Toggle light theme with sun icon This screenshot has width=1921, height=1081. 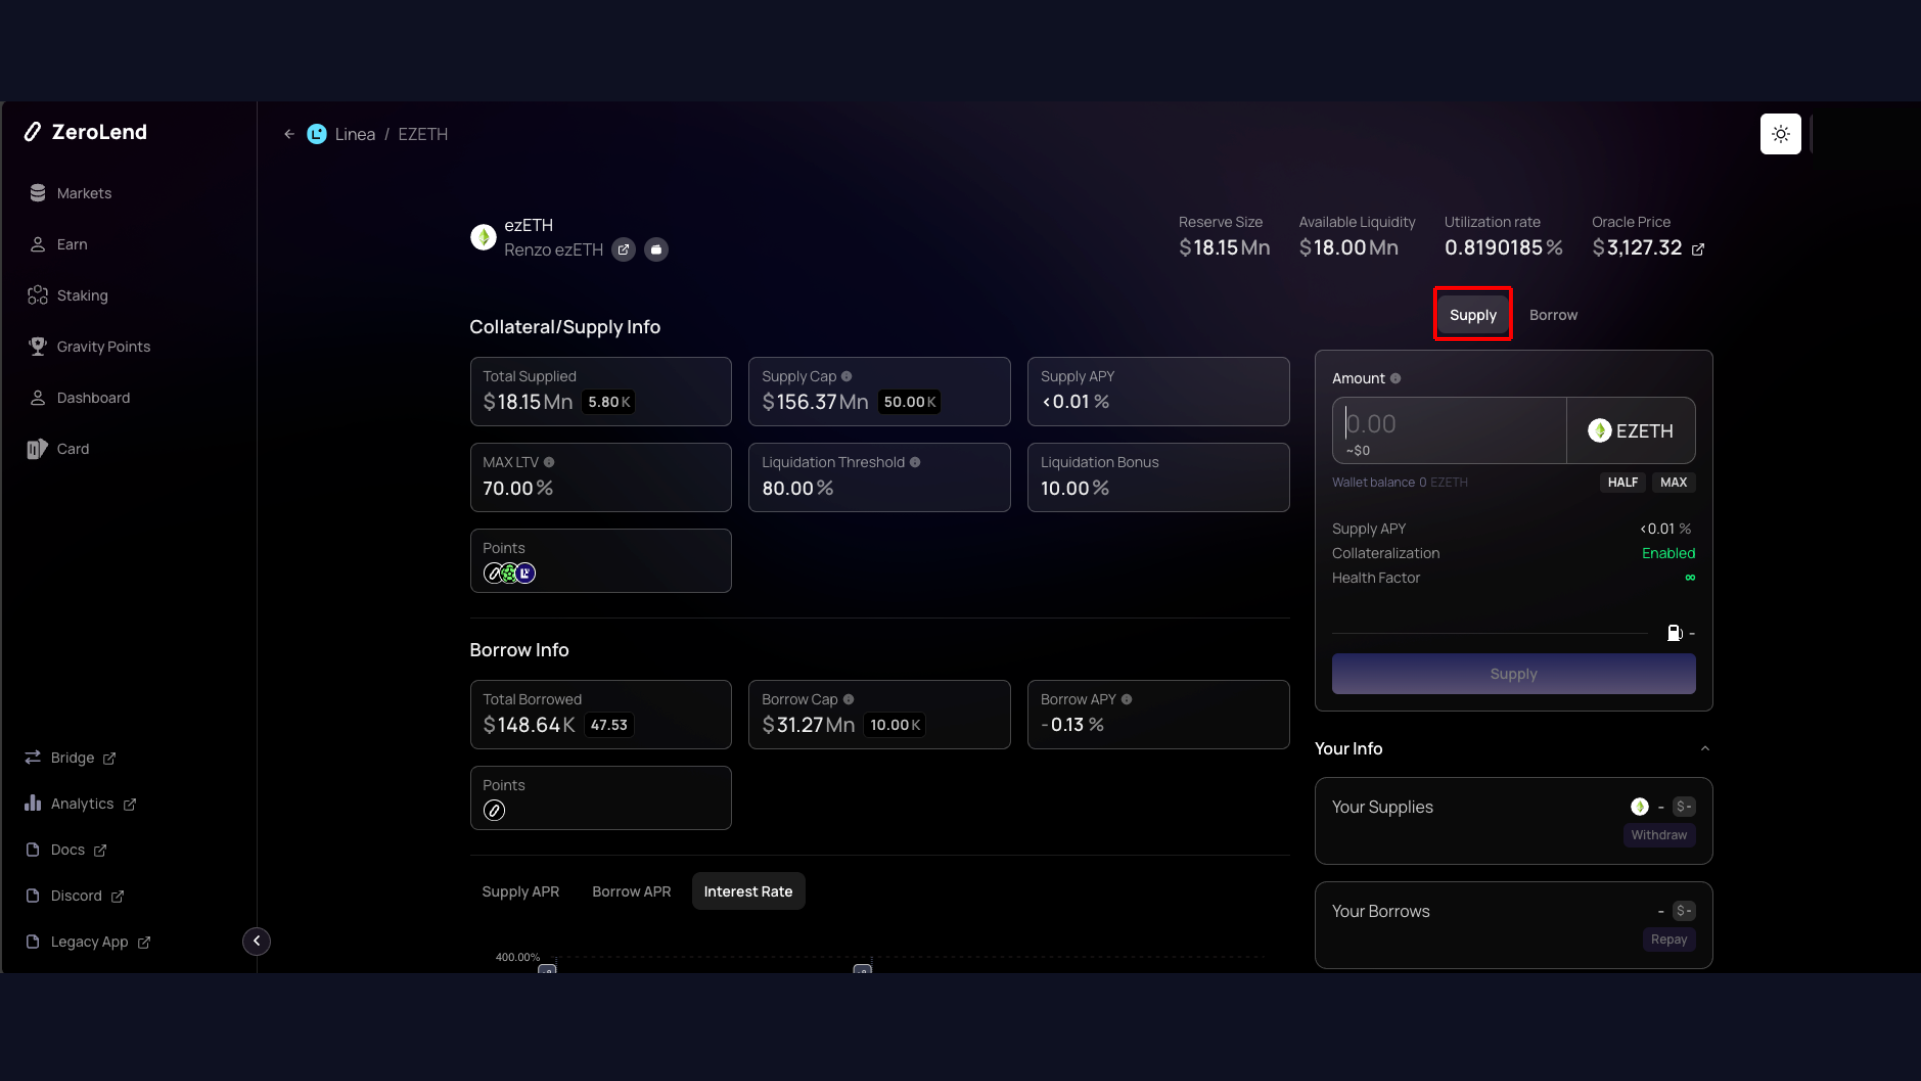pyautogui.click(x=1780, y=134)
